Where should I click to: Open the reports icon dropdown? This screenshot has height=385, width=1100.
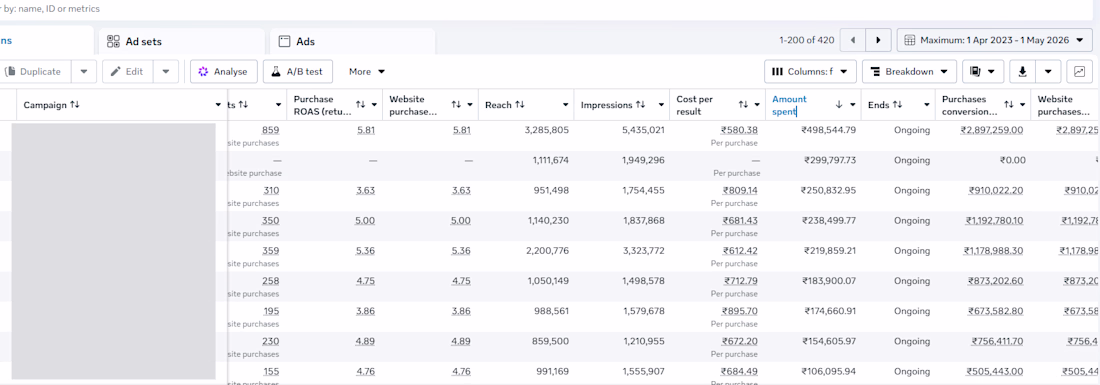tap(982, 72)
